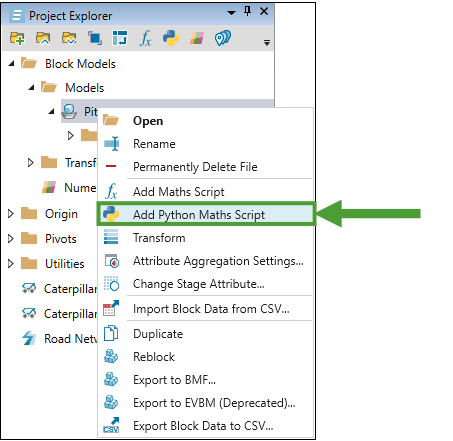
Task: Open the toolbar overflow options arrow
Action: (267, 43)
